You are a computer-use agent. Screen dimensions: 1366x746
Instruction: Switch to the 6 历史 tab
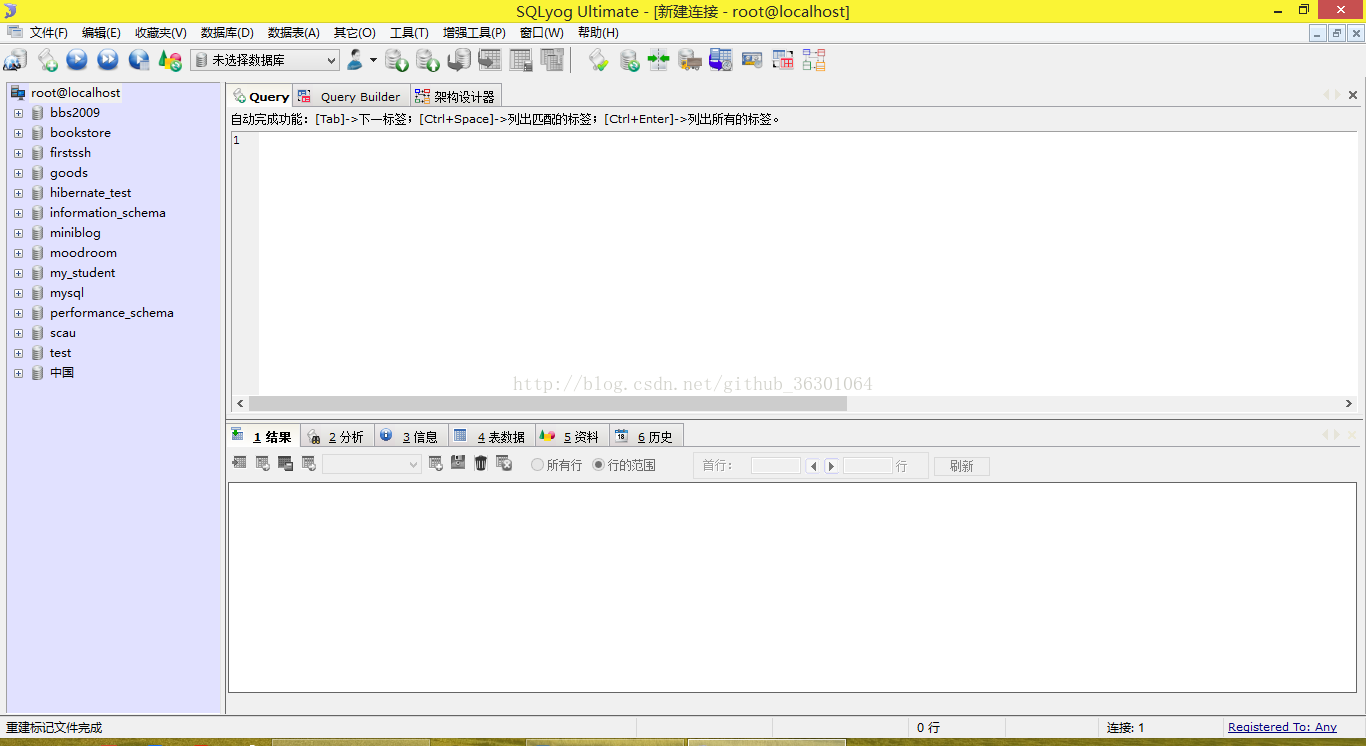pyautogui.click(x=646, y=437)
